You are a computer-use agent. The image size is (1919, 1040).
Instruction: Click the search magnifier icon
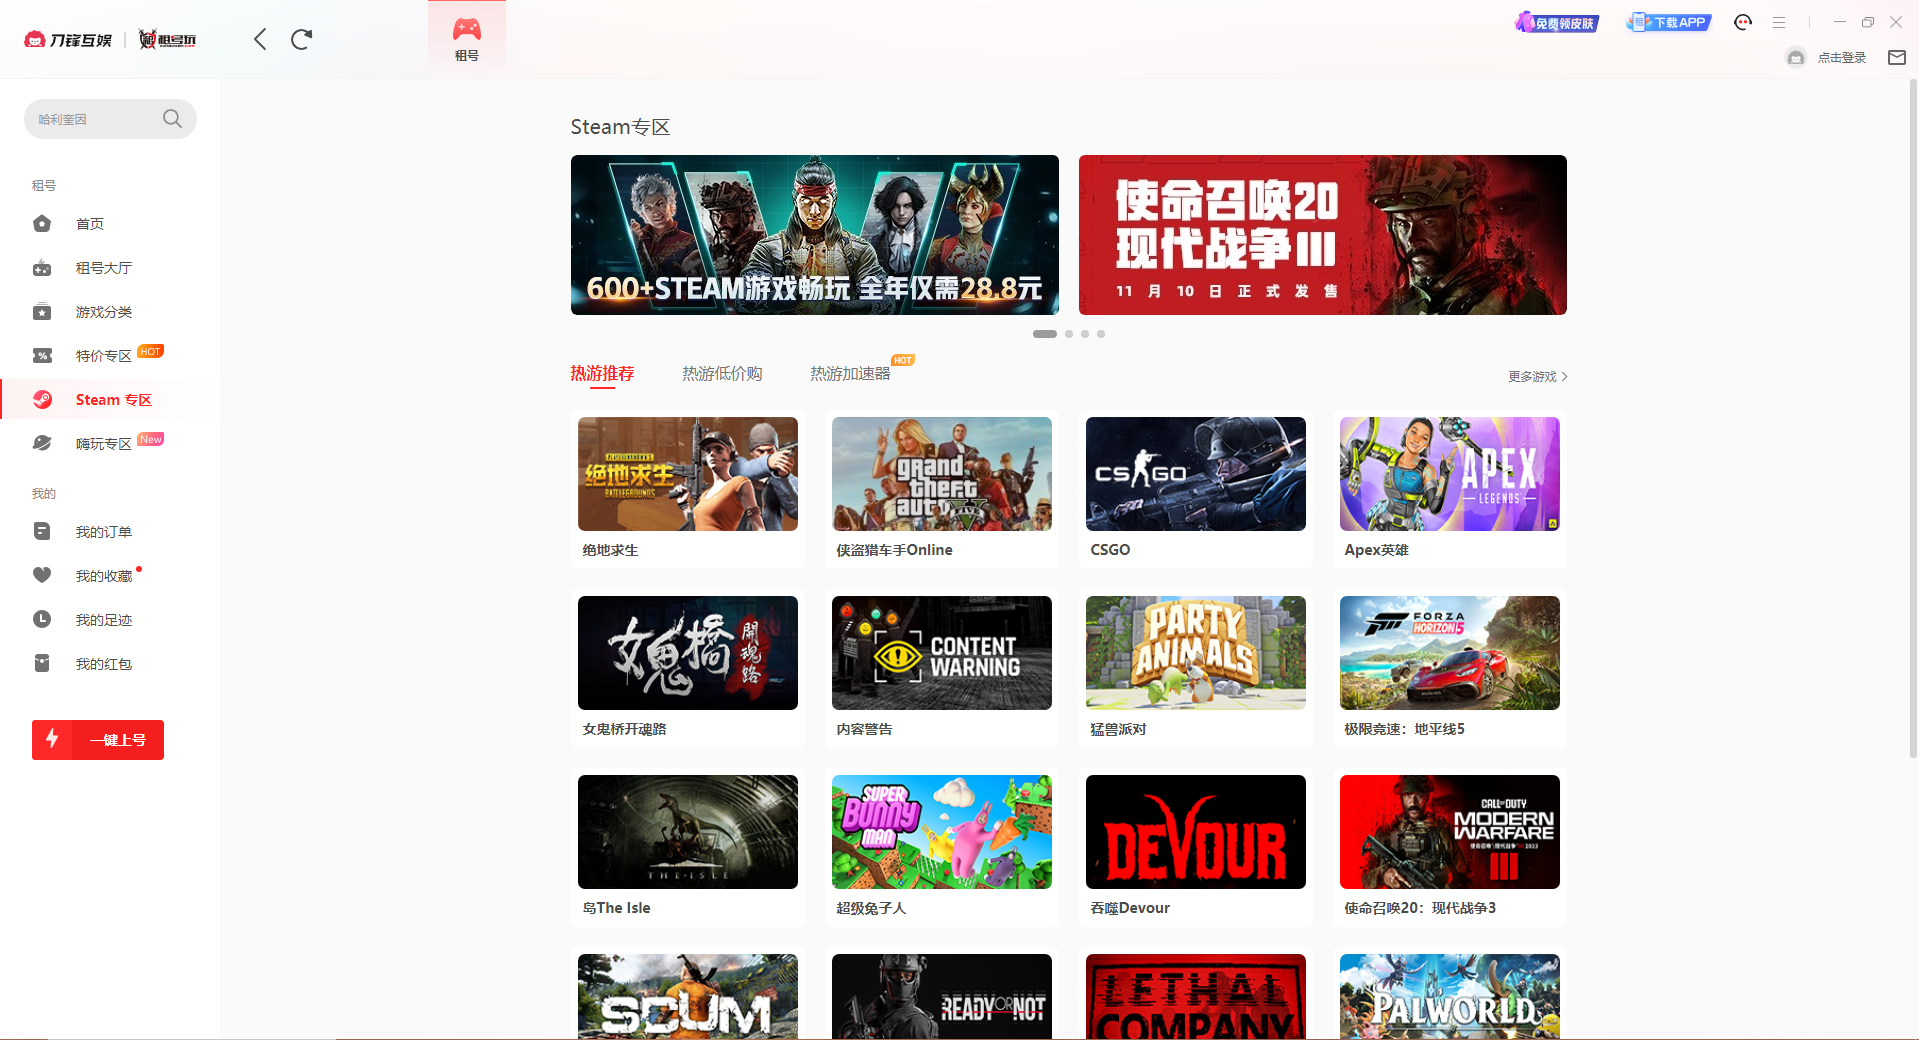(x=172, y=119)
